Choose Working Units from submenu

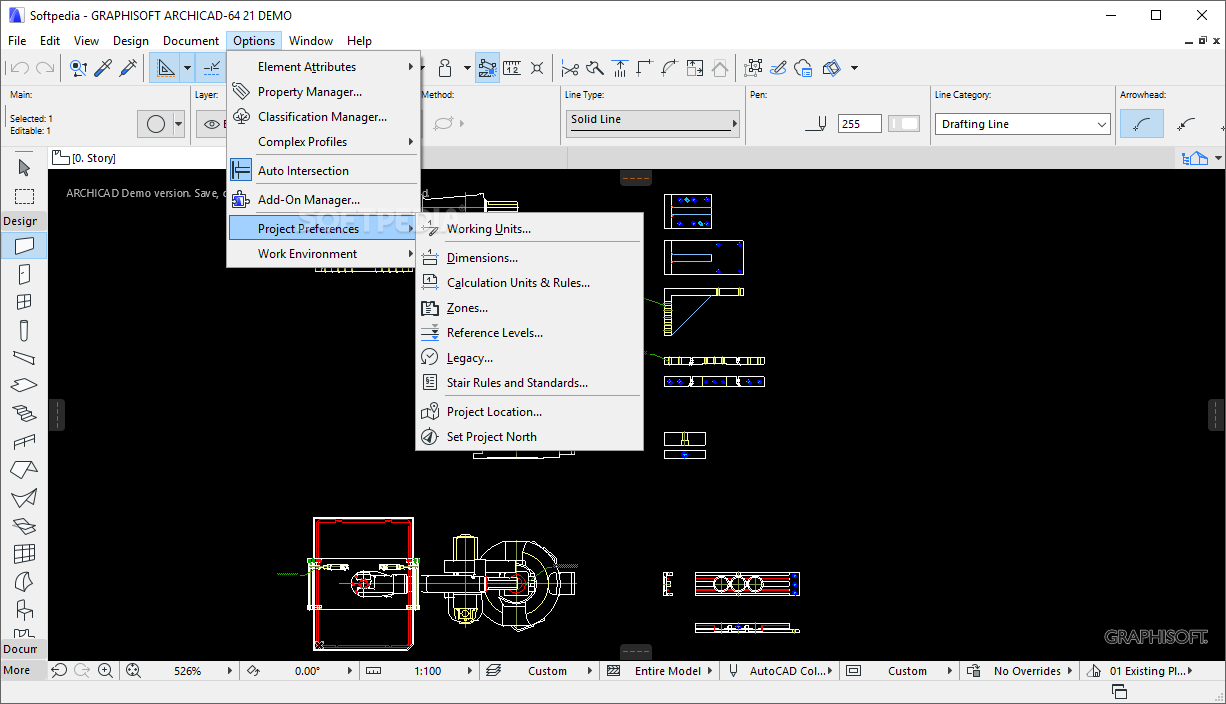(x=529, y=229)
